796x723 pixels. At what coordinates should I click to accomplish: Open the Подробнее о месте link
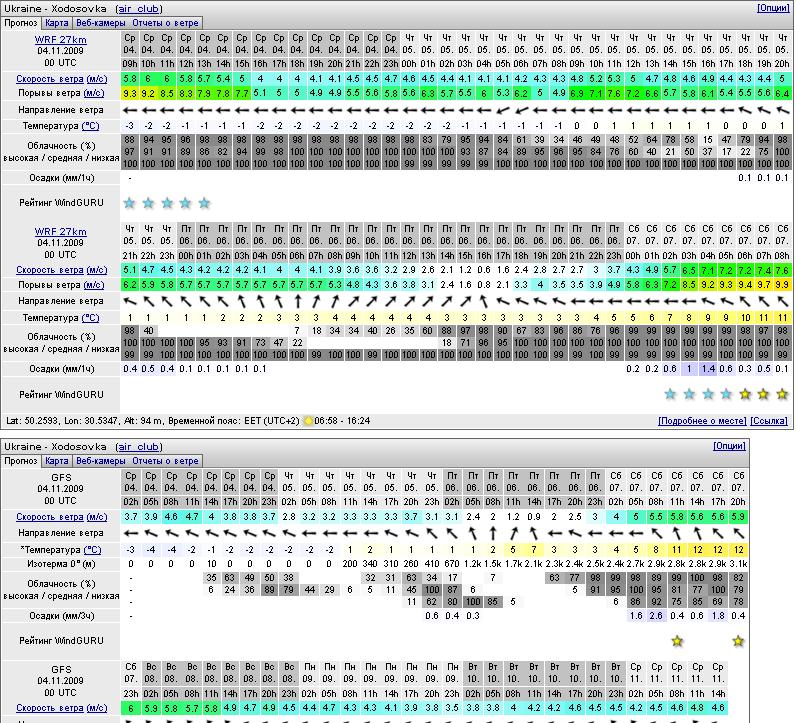coord(704,422)
